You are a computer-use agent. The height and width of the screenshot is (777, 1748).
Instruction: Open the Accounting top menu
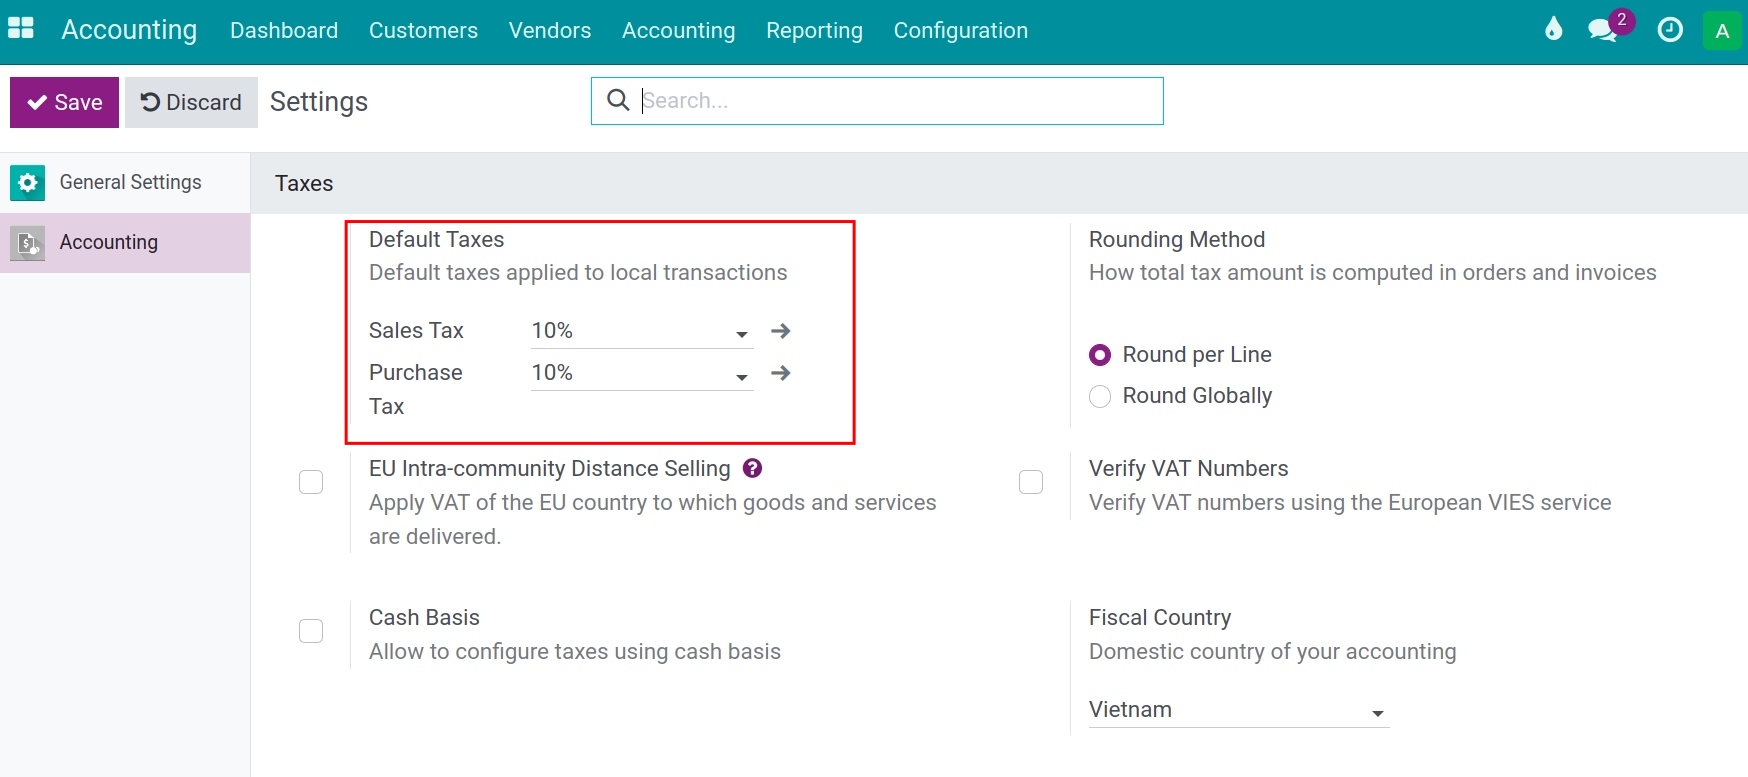point(678,31)
